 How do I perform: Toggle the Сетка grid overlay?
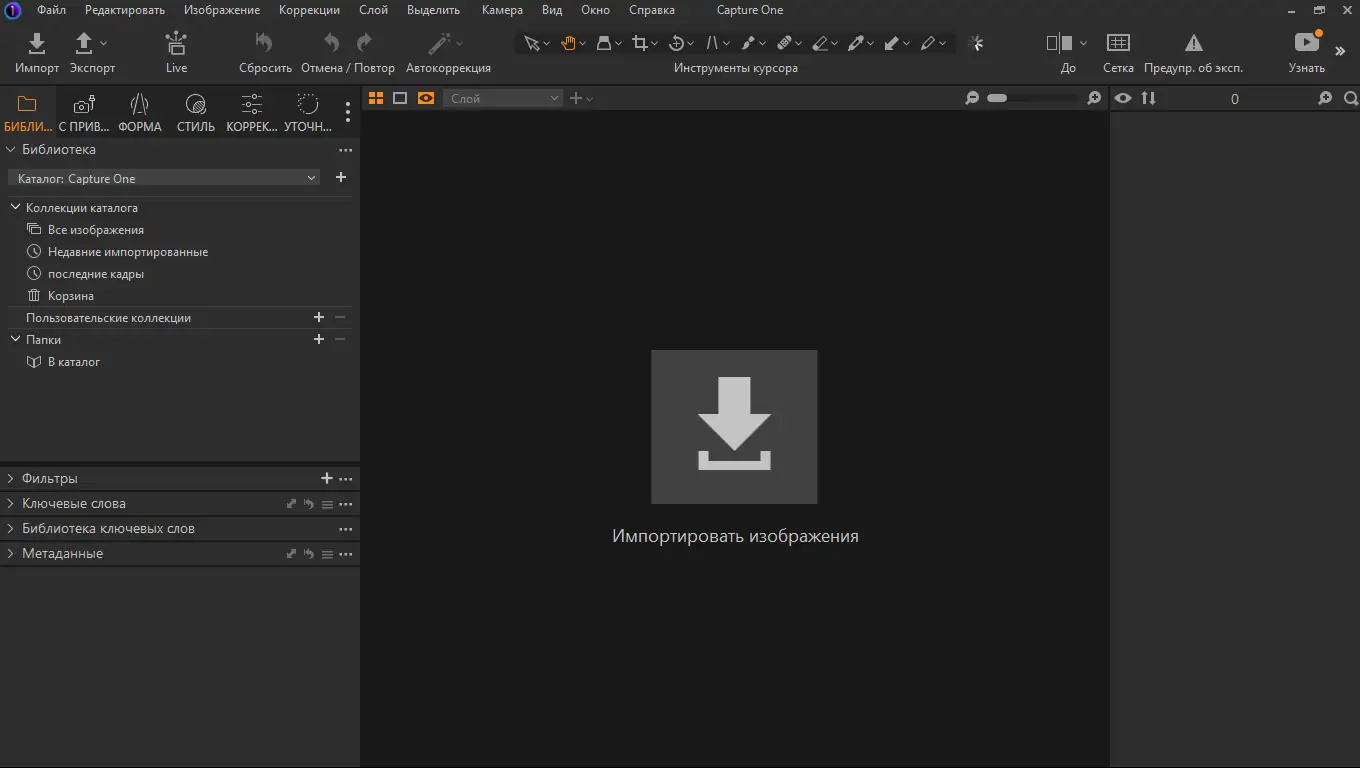(x=1118, y=43)
